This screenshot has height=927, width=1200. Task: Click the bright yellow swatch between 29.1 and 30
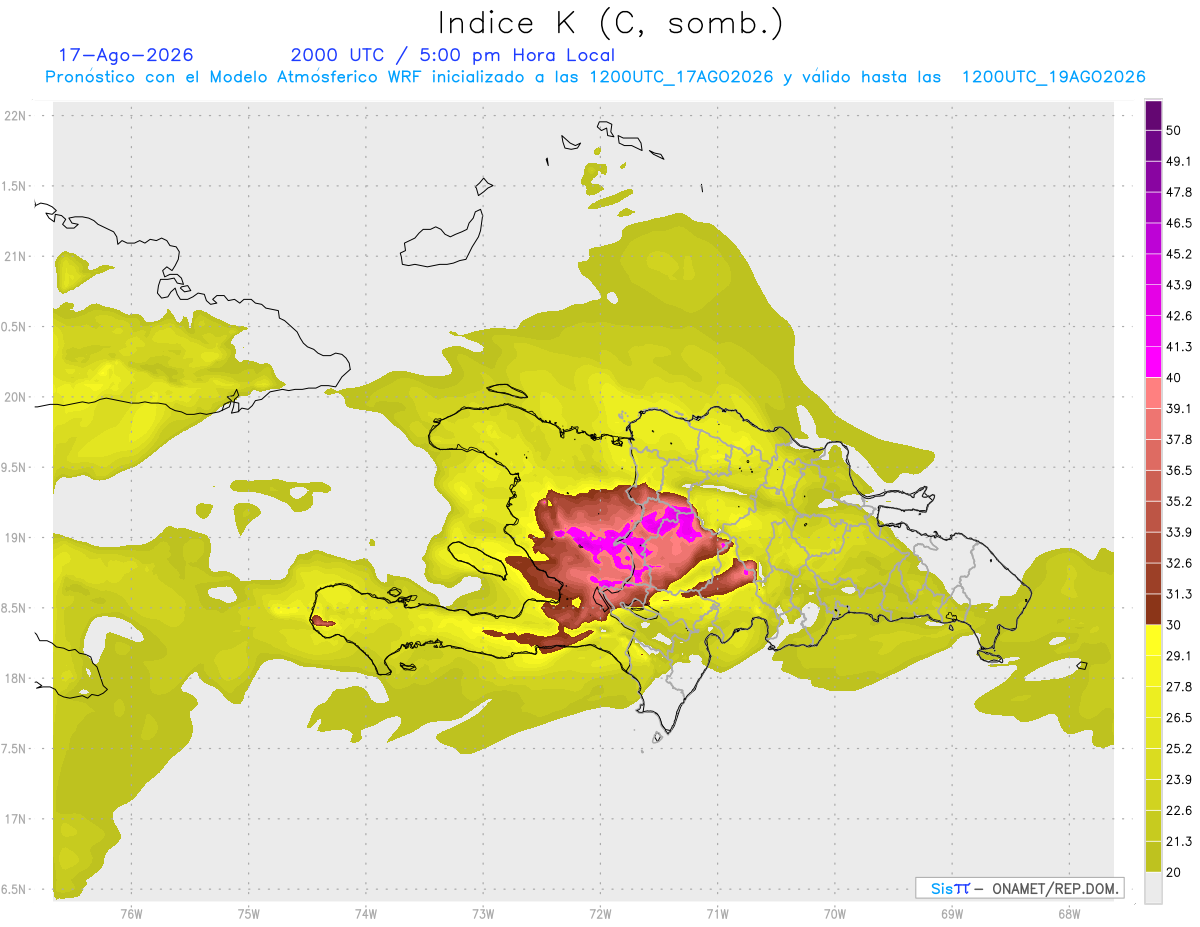pyautogui.click(x=1154, y=641)
